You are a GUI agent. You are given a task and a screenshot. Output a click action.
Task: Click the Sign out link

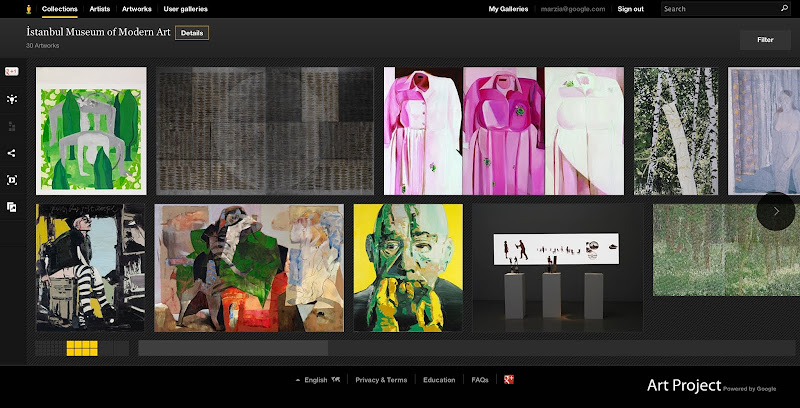coord(631,9)
